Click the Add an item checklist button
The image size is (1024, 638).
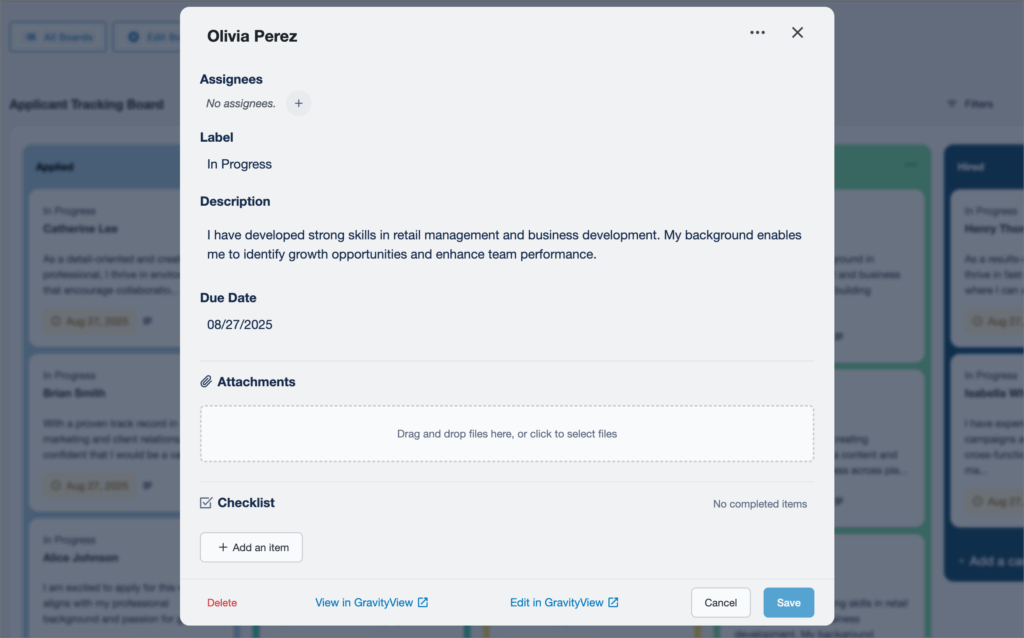tap(251, 547)
